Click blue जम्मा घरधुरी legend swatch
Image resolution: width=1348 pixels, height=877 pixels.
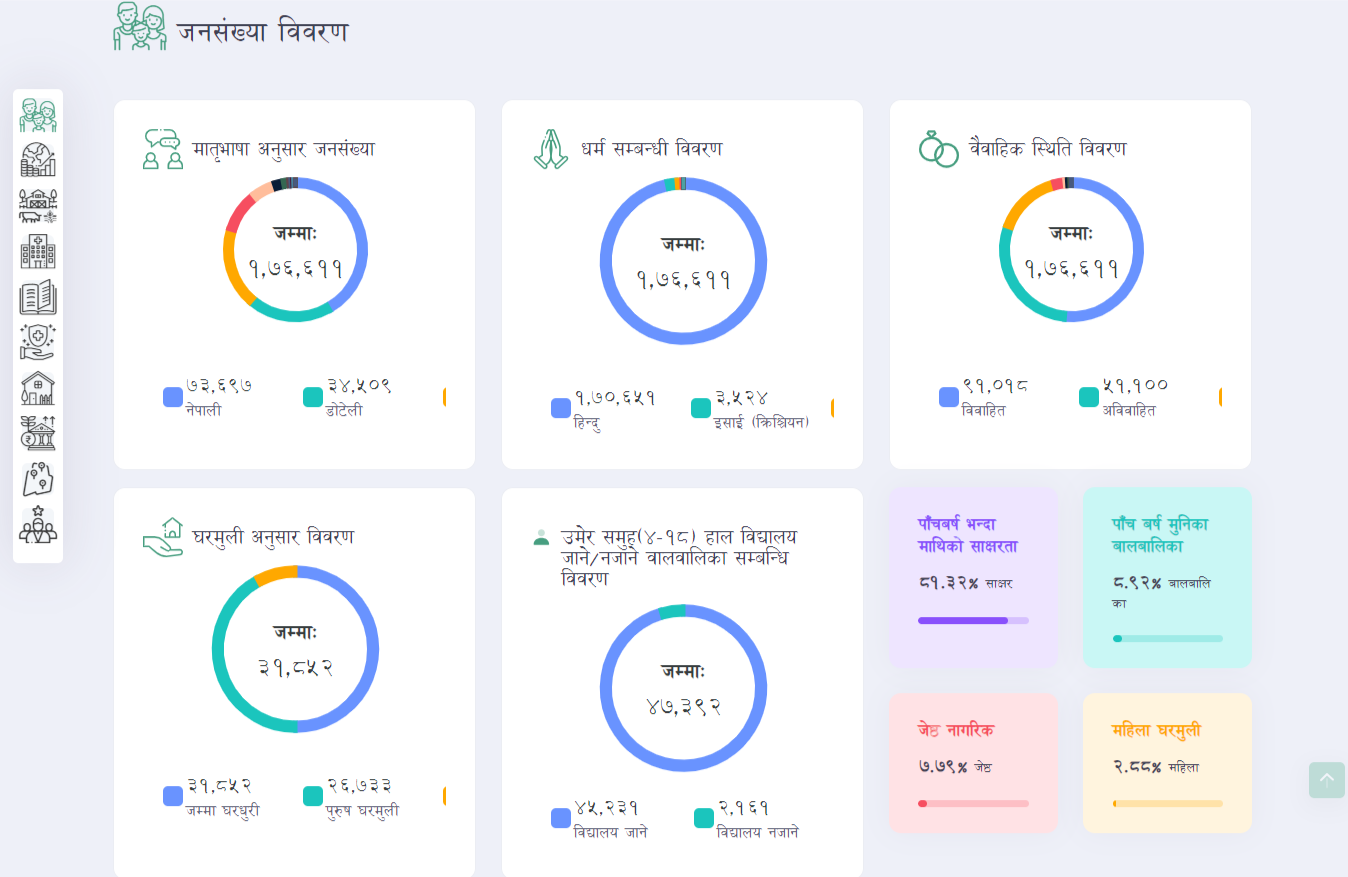pos(173,796)
